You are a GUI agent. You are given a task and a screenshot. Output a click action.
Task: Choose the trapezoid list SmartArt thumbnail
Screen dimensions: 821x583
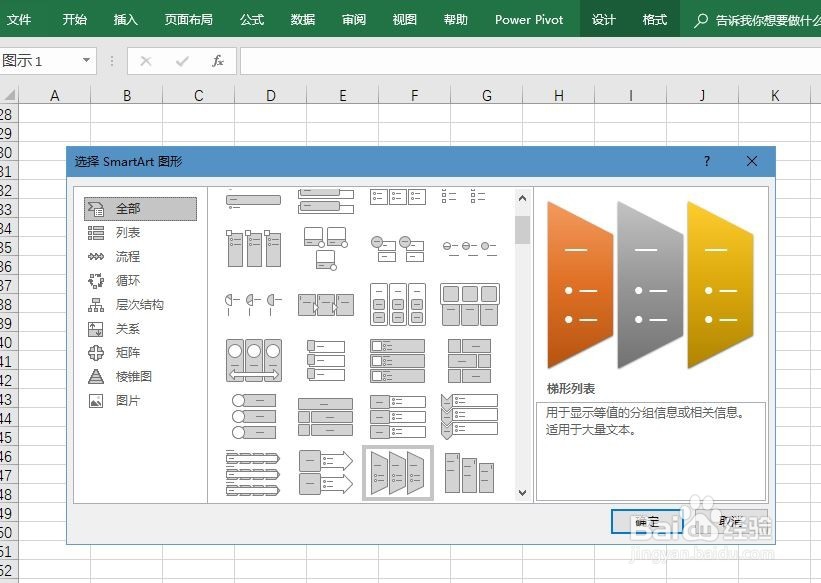(397, 473)
